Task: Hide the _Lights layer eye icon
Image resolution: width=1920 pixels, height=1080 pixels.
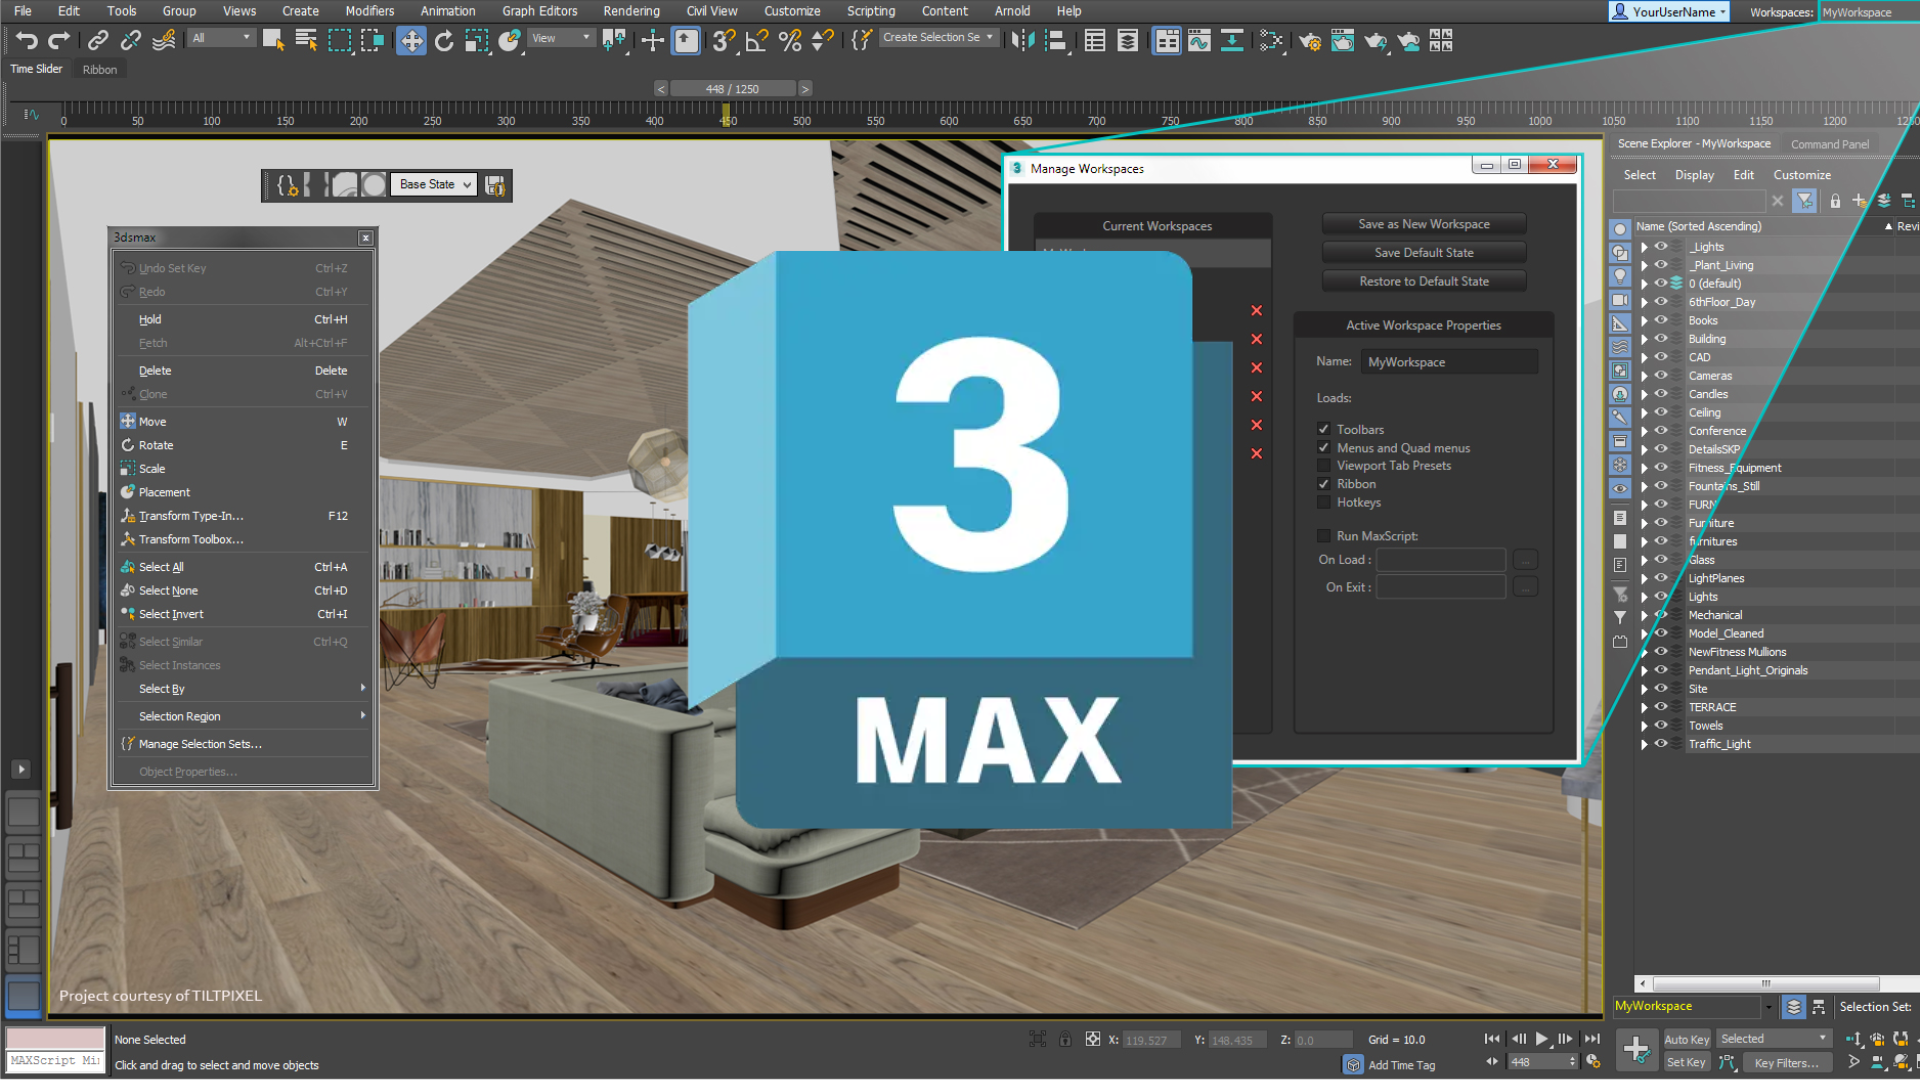Action: coord(1661,246)
